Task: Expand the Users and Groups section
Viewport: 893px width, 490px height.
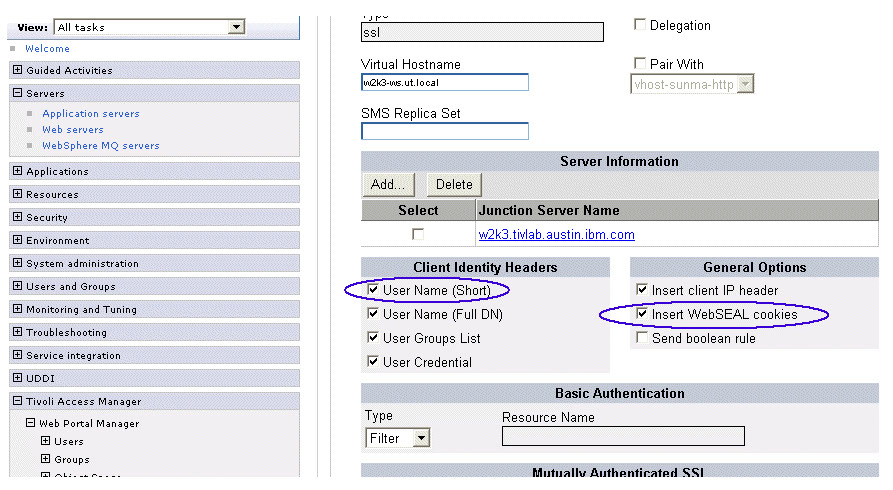Action: 18,286
